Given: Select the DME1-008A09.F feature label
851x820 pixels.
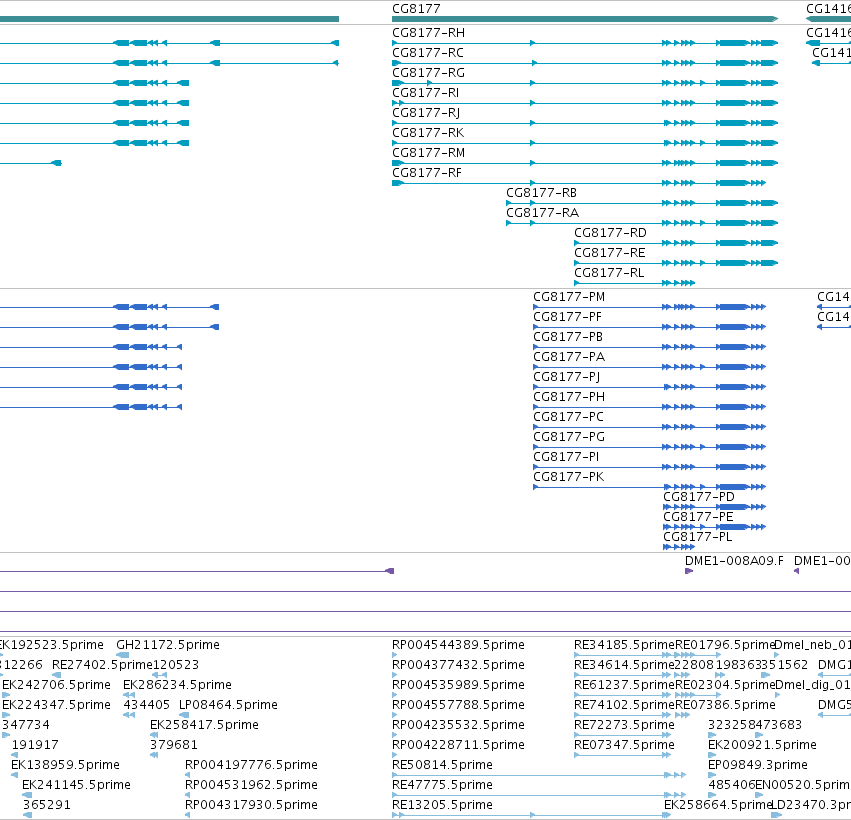Looking at the screenshot, I should (734, 561).
